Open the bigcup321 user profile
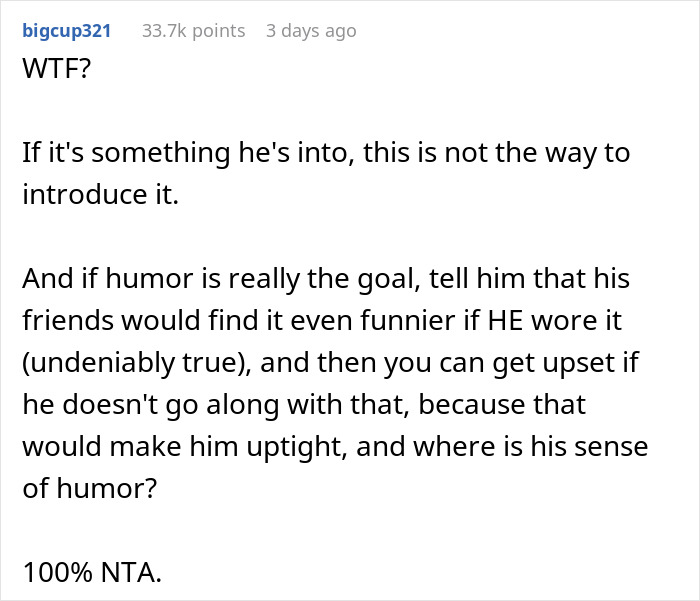The height and width of the screenshot is (601, 700). point(67,31)
